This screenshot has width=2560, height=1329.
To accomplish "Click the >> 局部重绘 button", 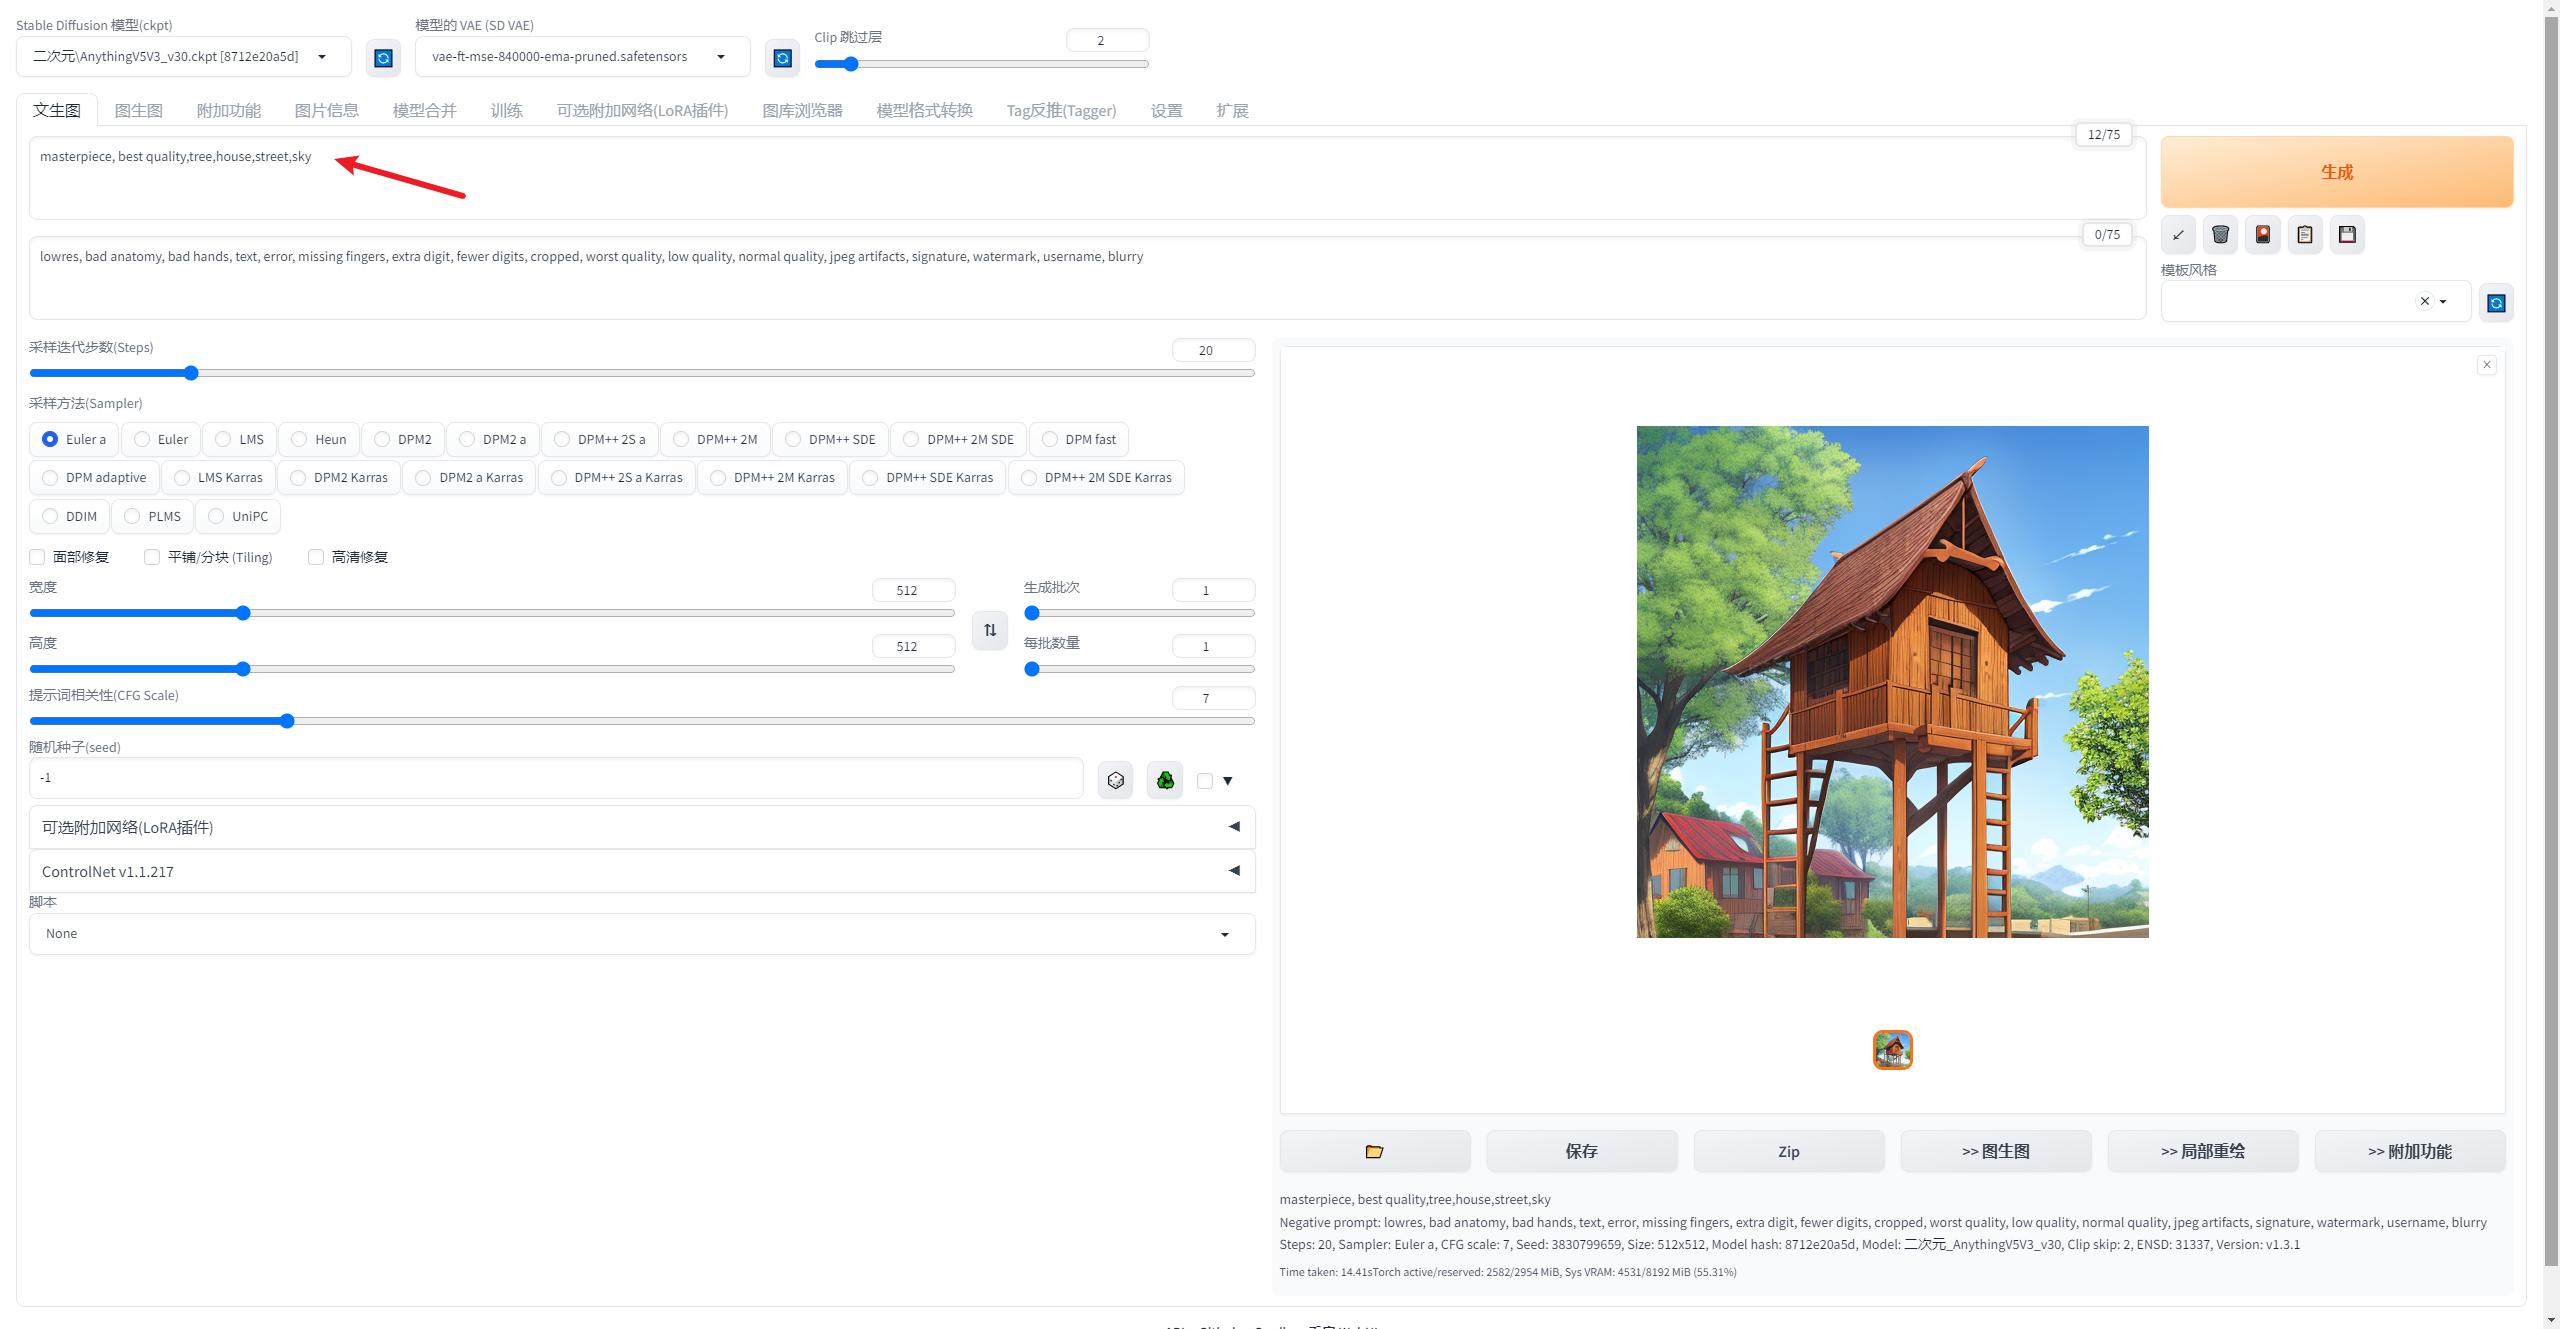I will coord(2202,1151).
